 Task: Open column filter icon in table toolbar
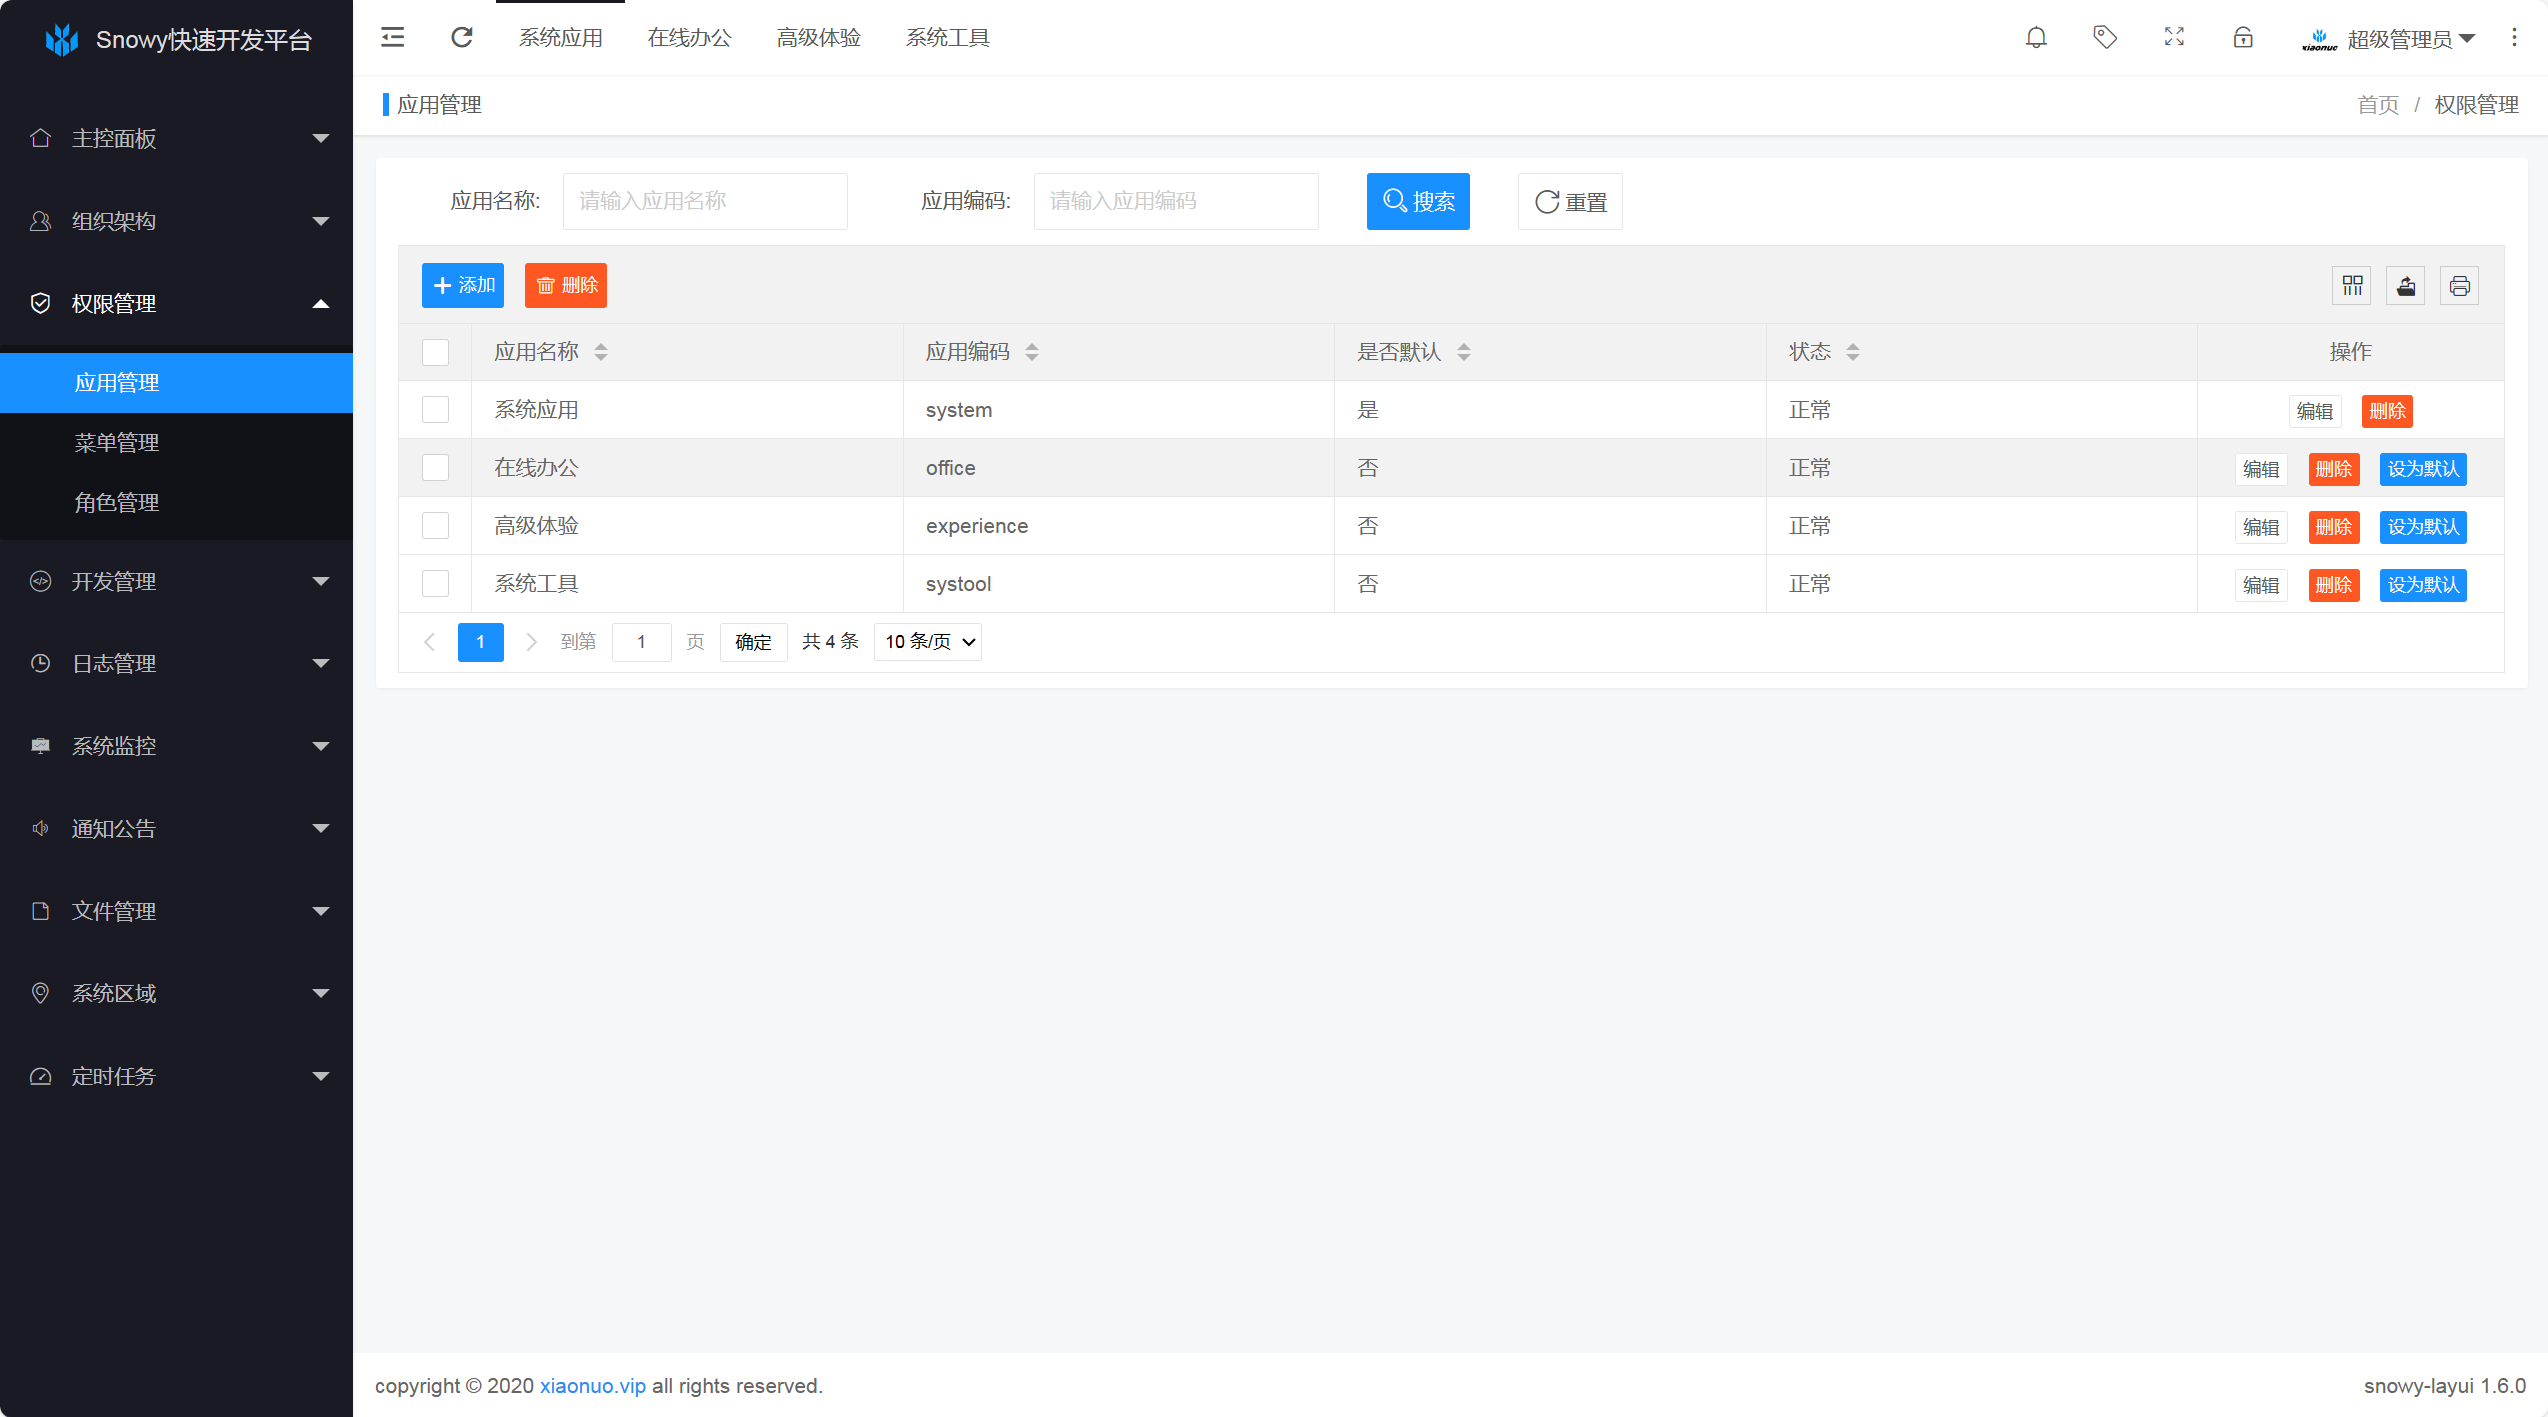coord(2352,286)
